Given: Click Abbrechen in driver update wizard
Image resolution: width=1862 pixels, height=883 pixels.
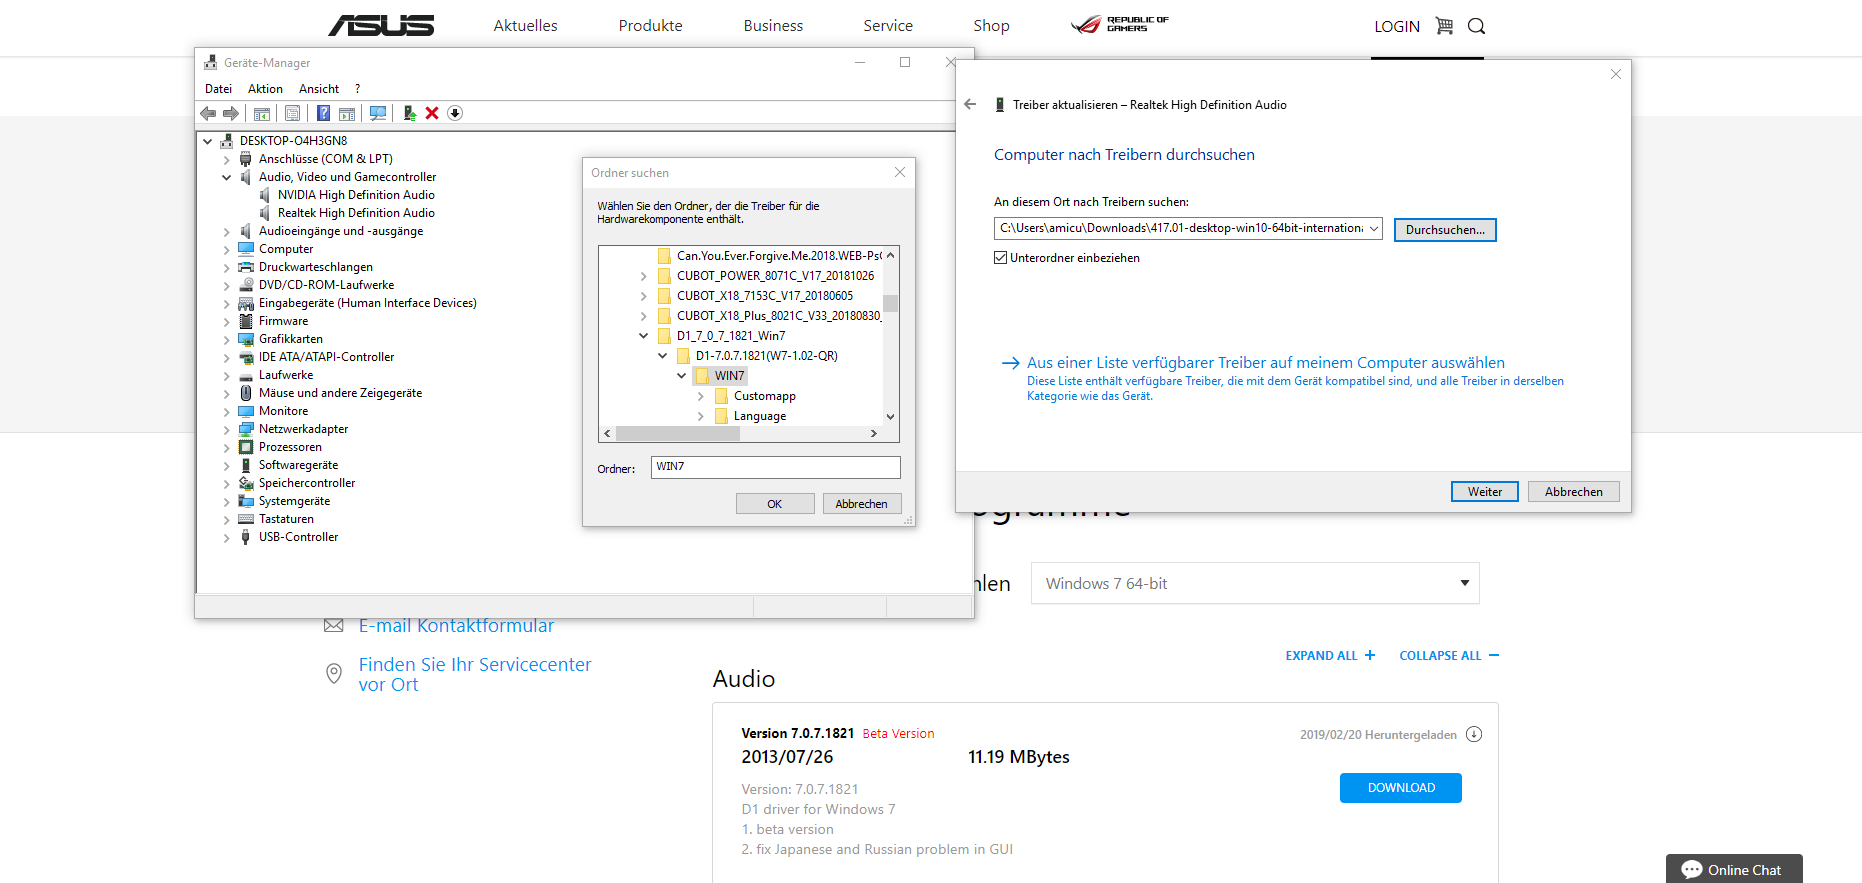Looking at the screenshot, I should [1573, 492].
